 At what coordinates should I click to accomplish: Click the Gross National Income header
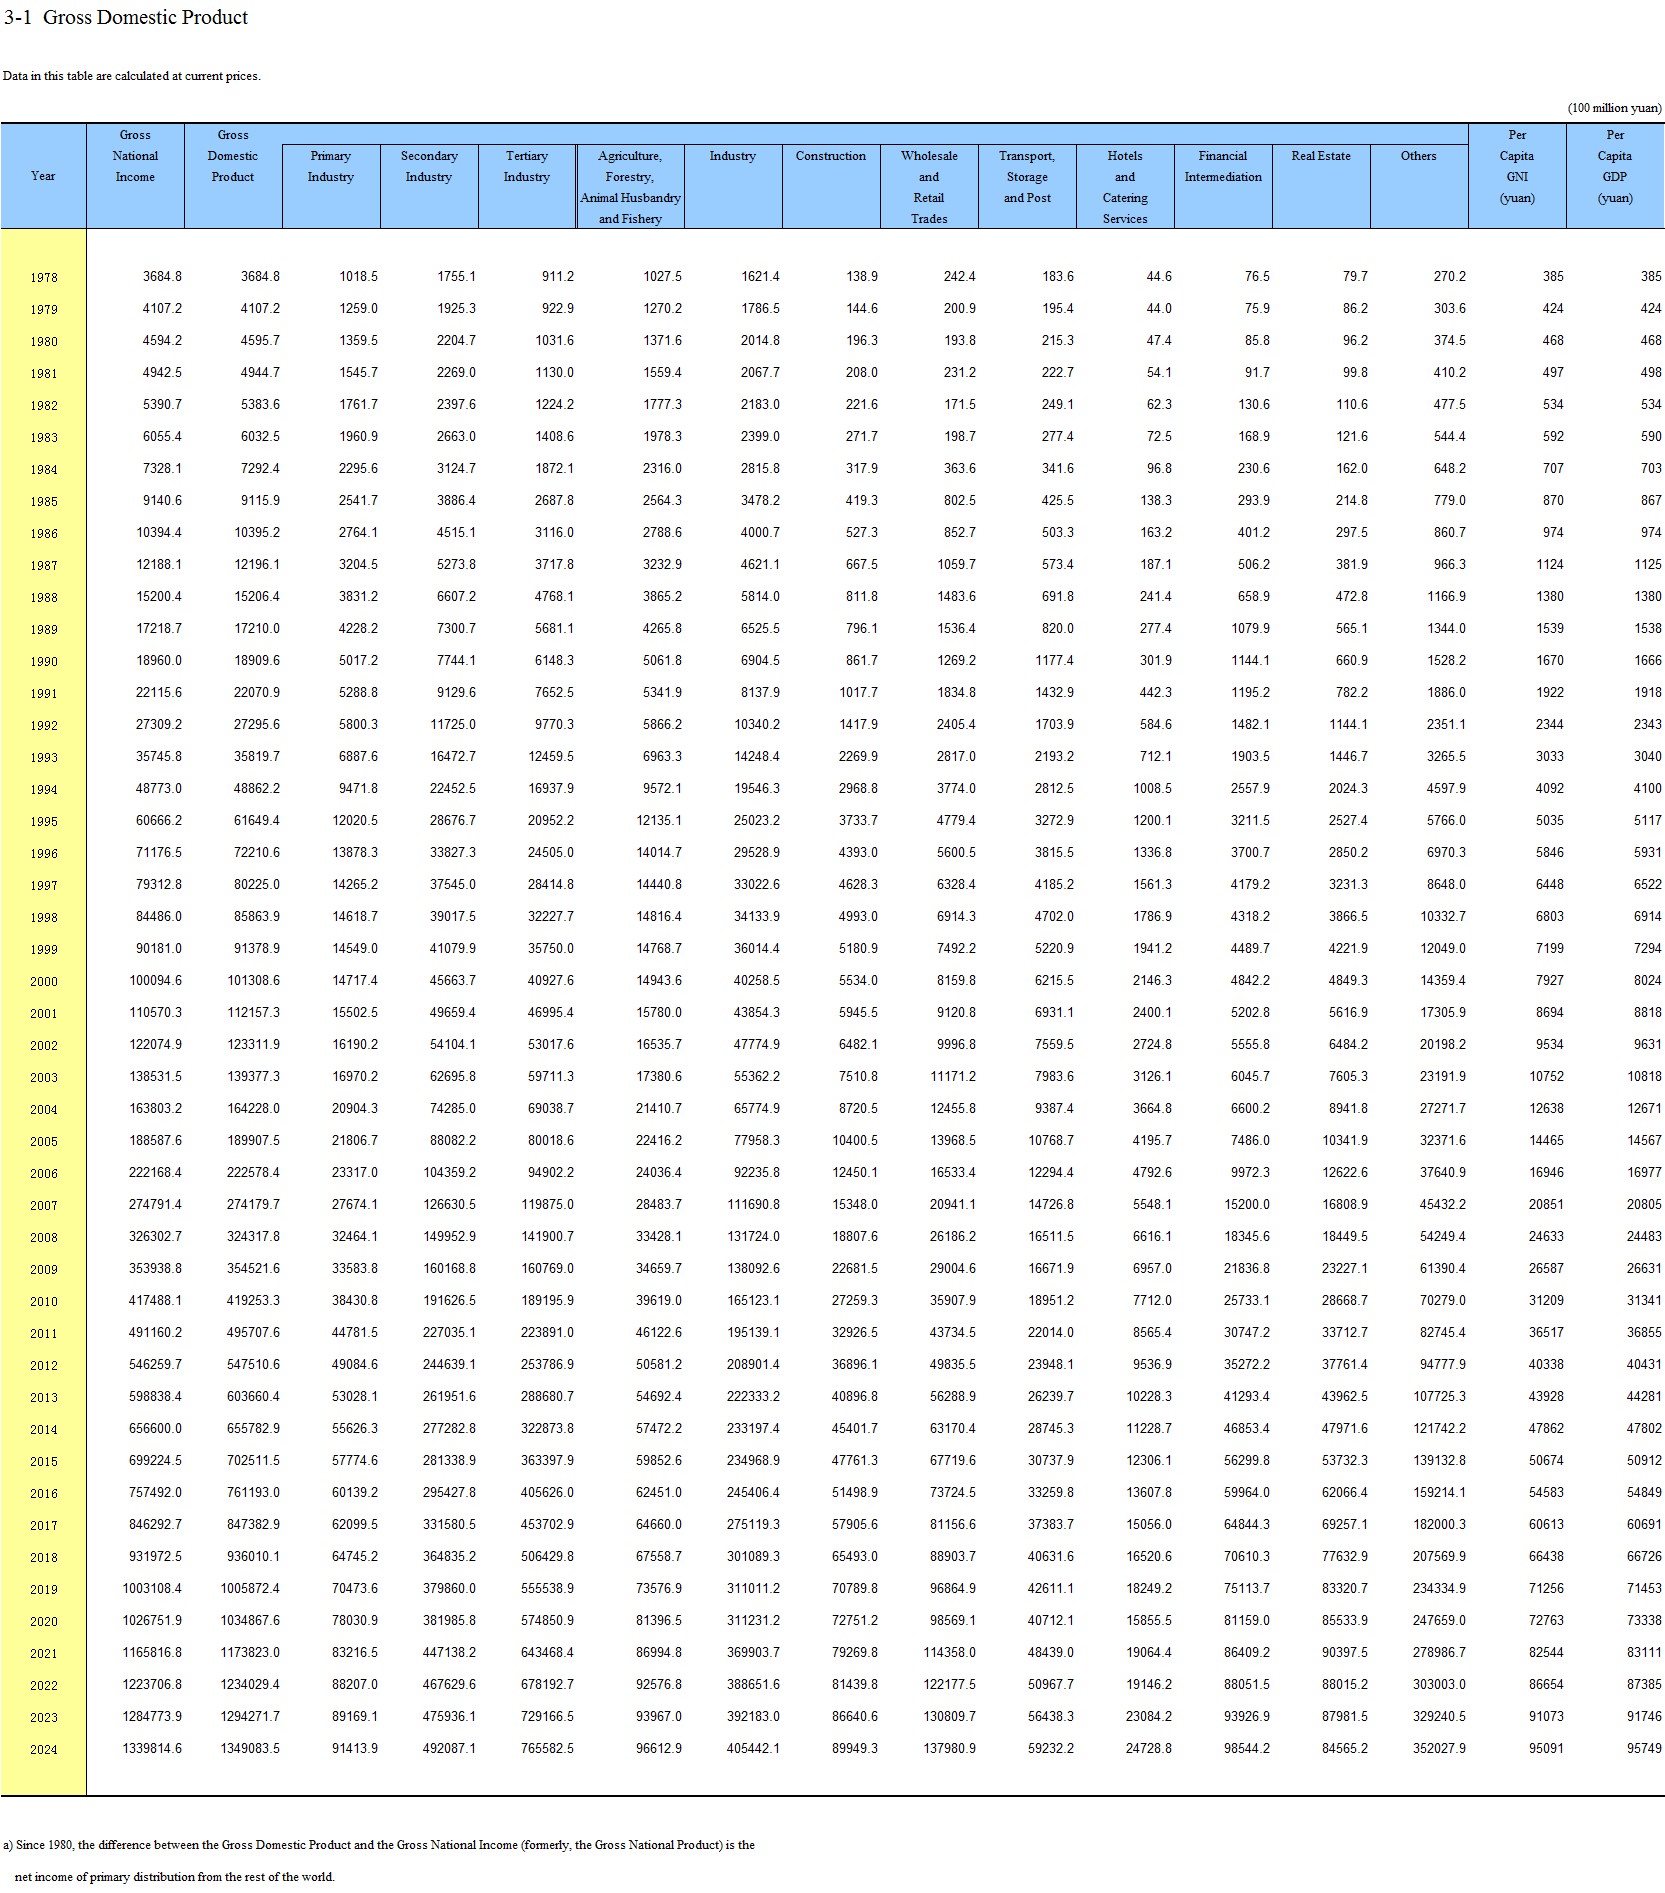[x=135, y=156]
